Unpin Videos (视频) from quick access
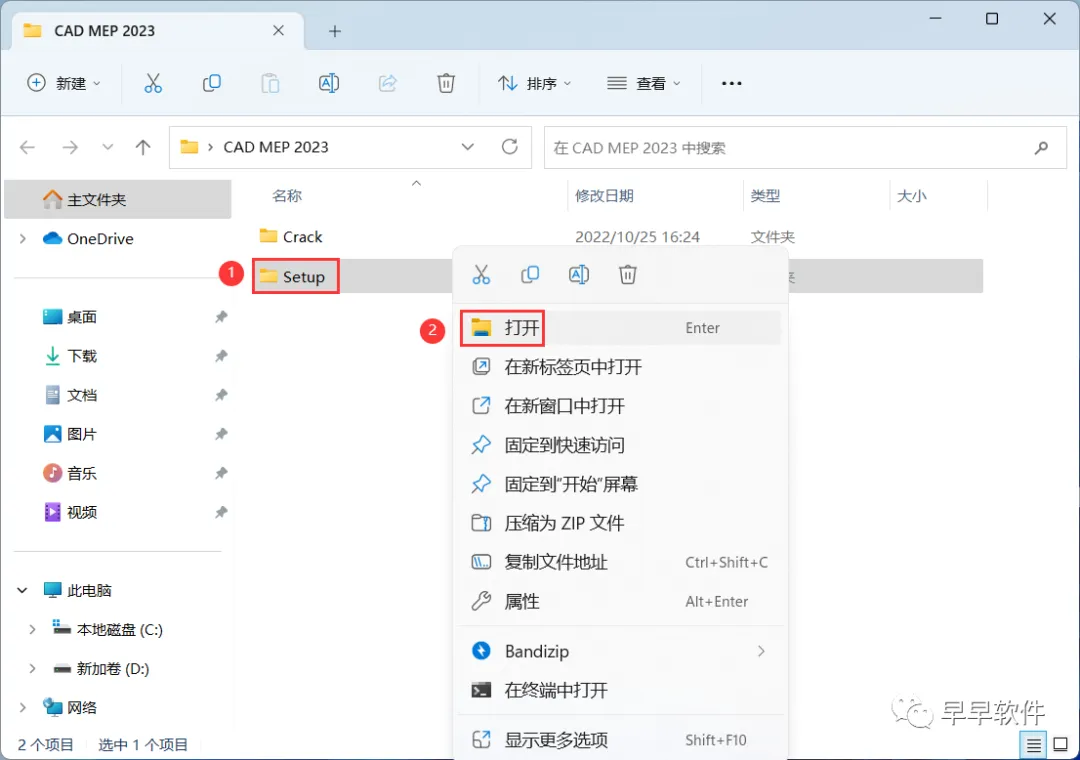Screen dimensions: 1080x760 pos(221,512)
